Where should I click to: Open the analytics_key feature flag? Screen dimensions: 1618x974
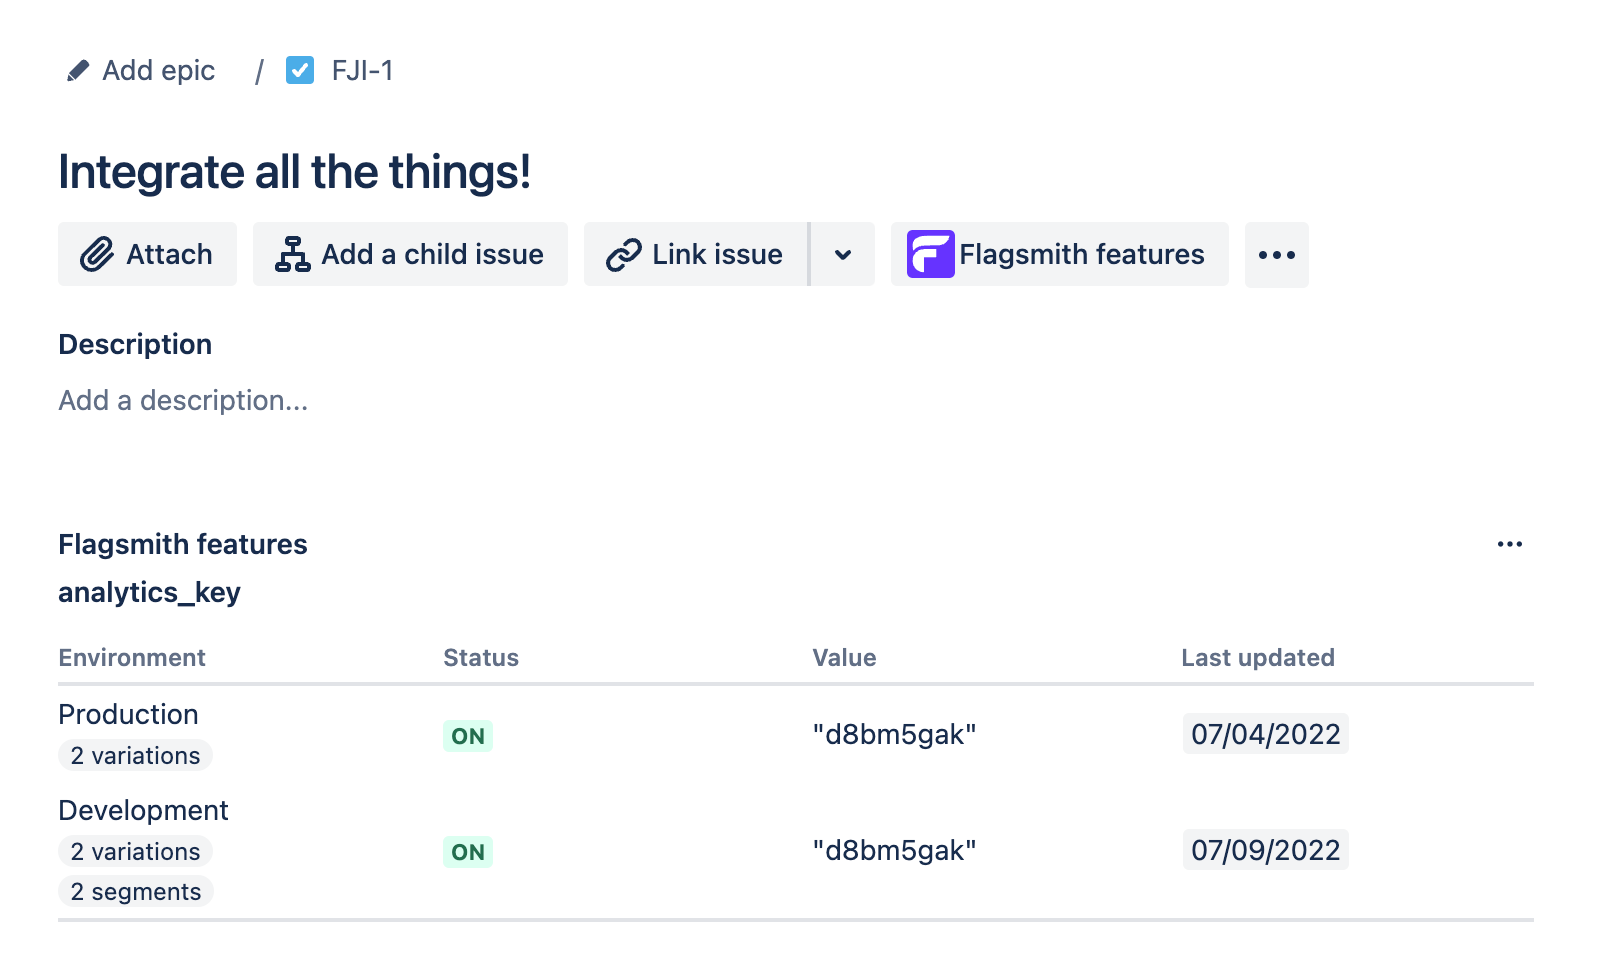click(148, 592)
